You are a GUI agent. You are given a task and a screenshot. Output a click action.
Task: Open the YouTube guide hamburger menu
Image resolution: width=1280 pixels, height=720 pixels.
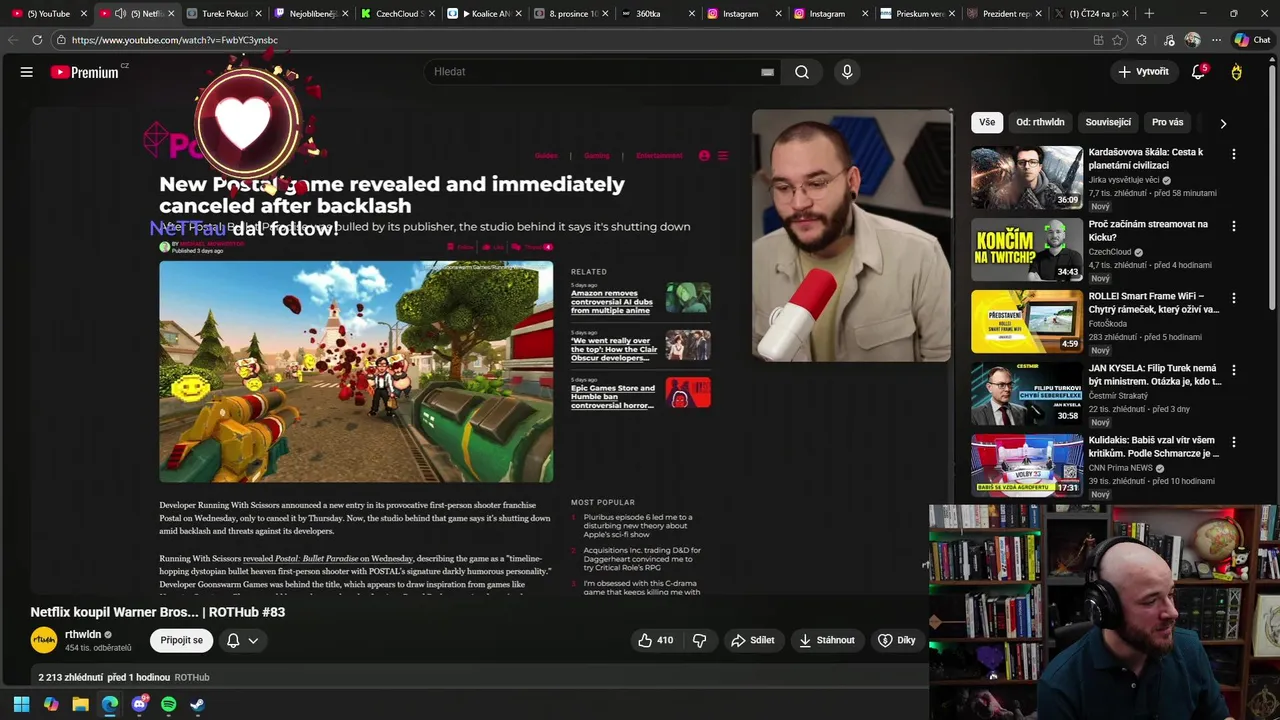click(x=27, y=72)
